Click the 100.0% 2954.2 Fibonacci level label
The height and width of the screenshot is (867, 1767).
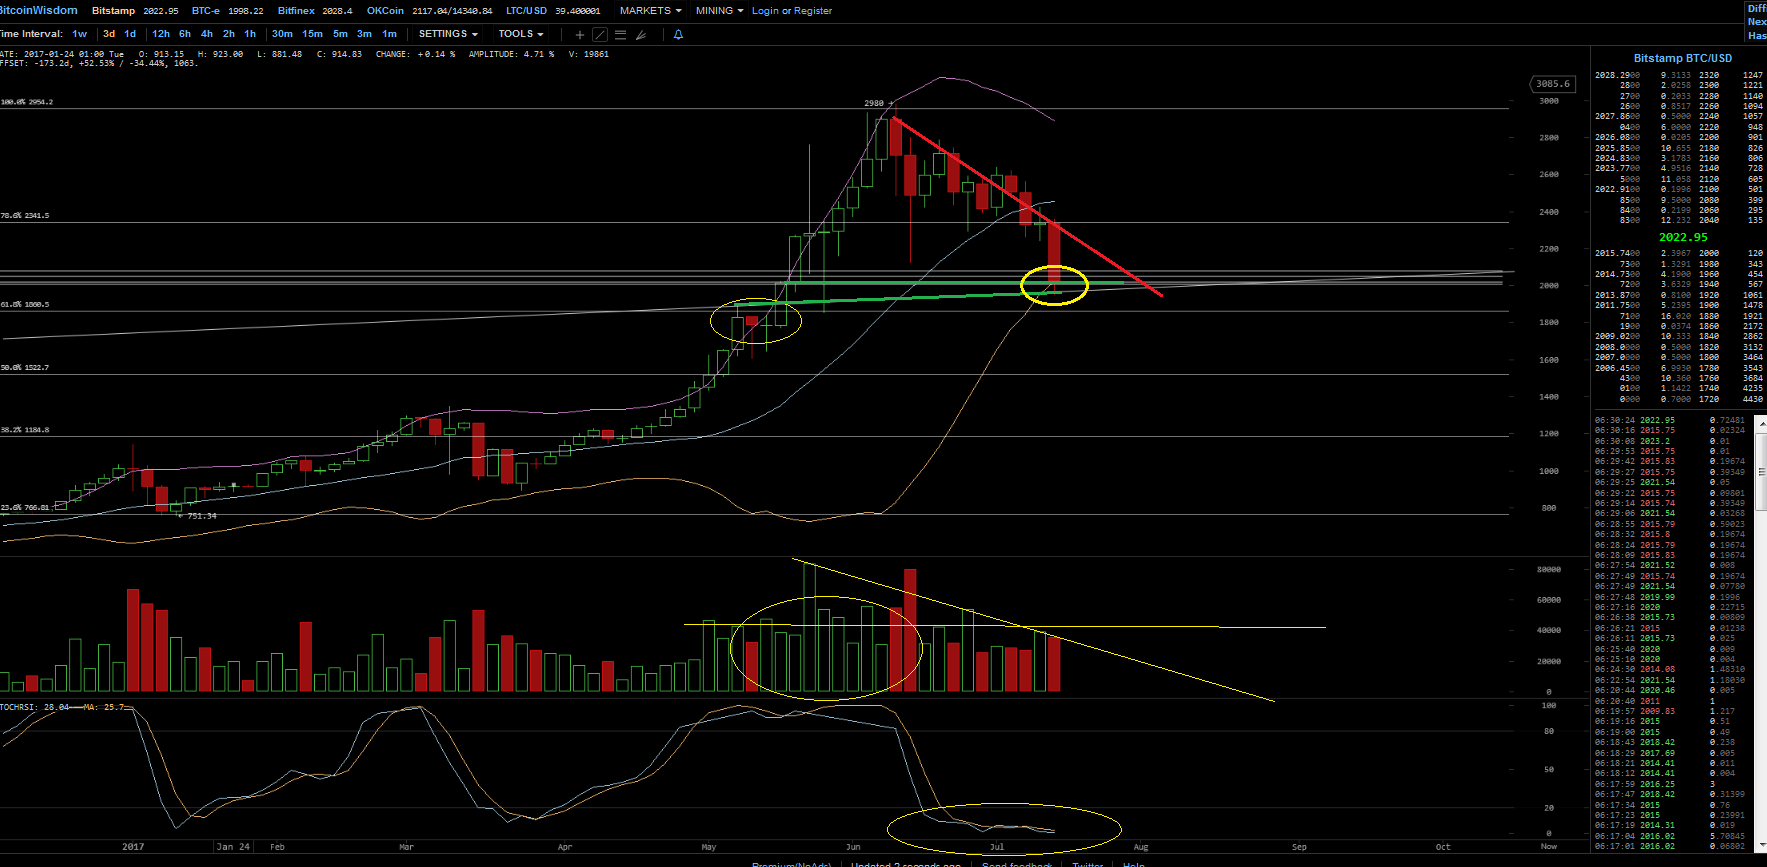coord(27,102)
